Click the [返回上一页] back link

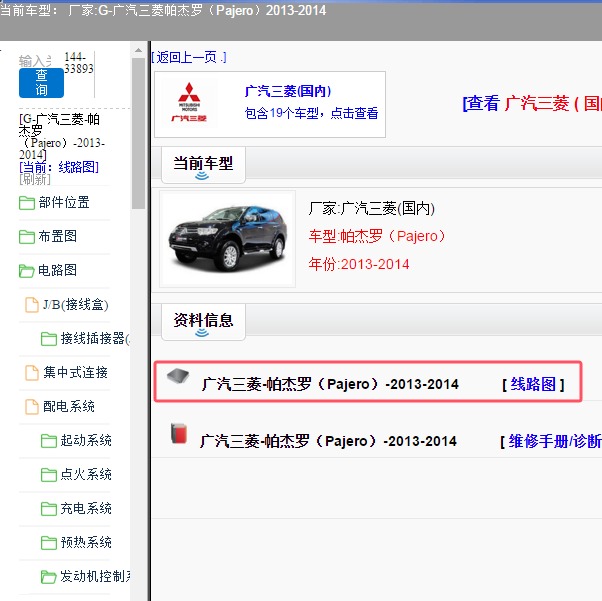189,58
